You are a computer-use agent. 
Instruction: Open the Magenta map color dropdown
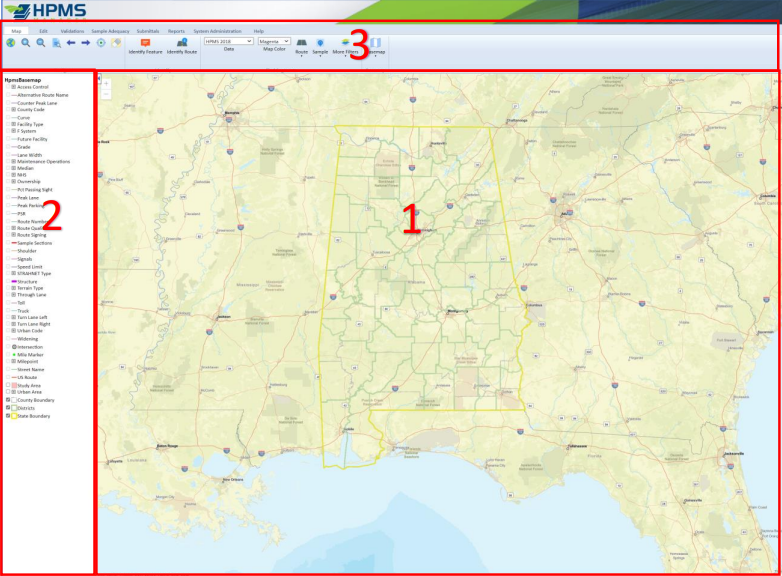274,41
